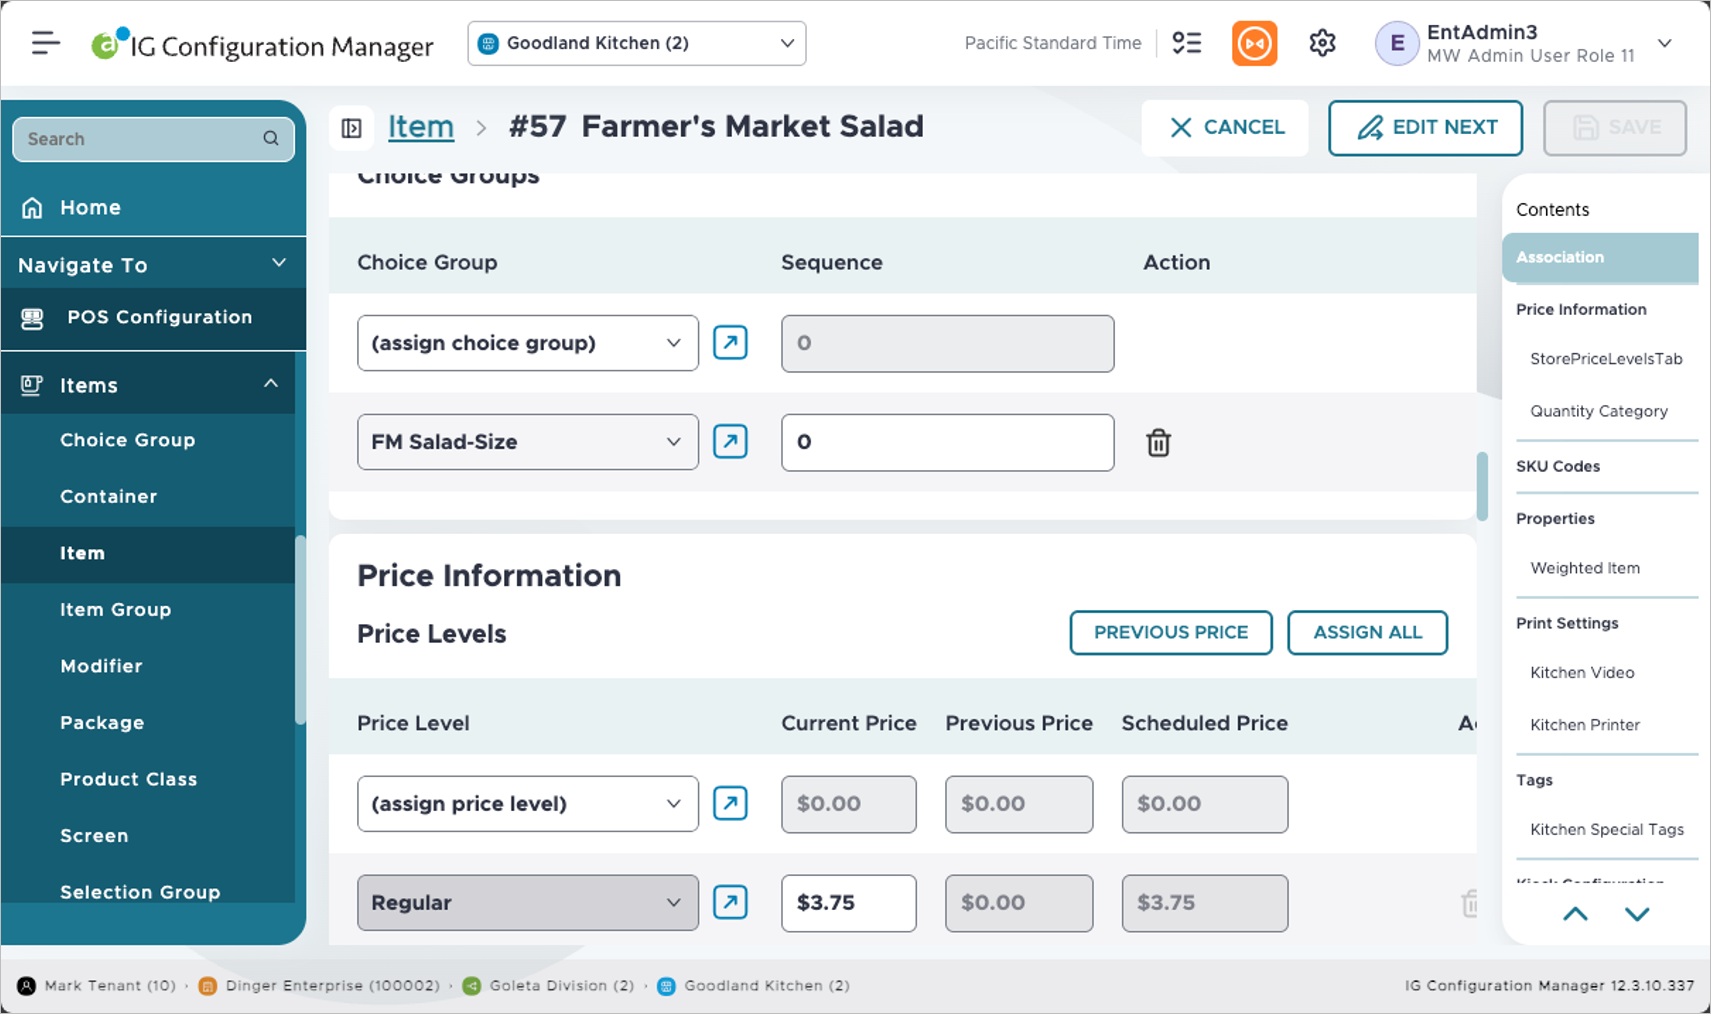Select Modifier in the Items sidebar menu
Viewport: 1711px width, 1014px height.
101,666
